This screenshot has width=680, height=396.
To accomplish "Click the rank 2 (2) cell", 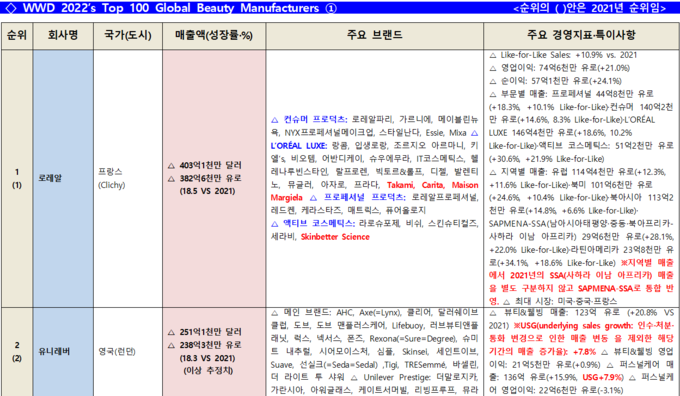I will point(17,352).
